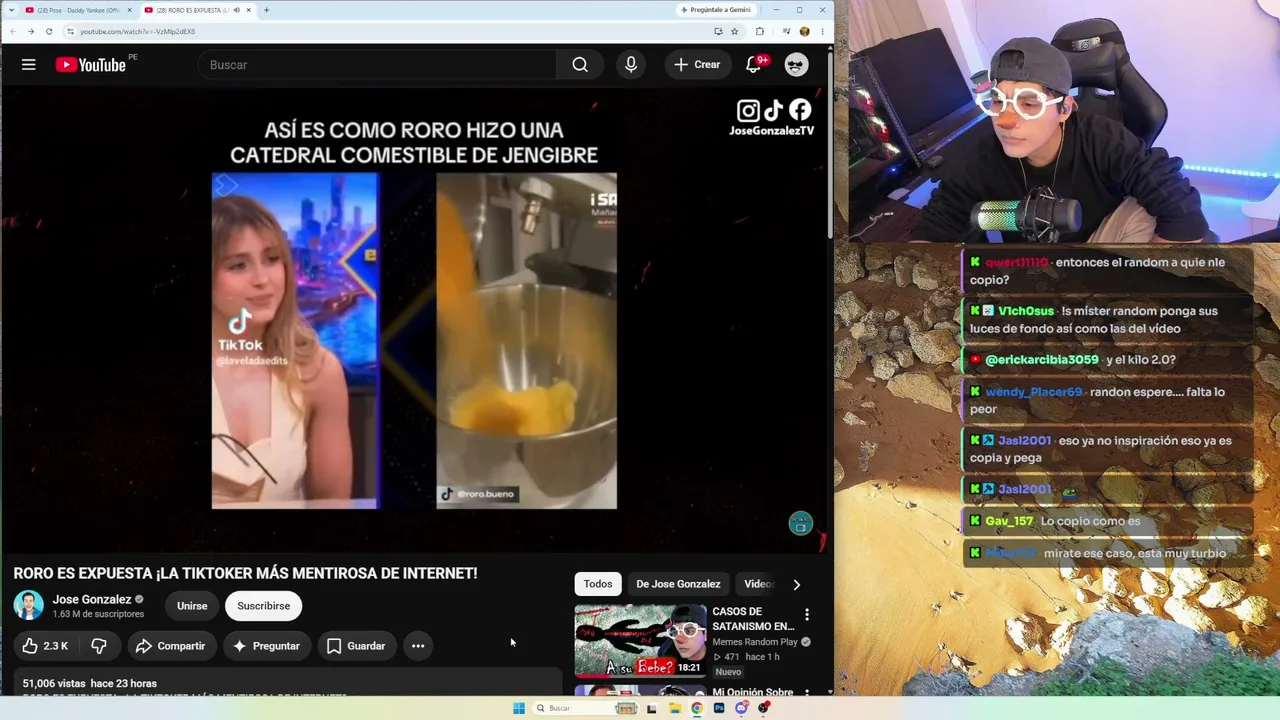Switch to the Pose - Daddy Yankee tab
Screen dimensions: 1280x720
(78, 10)
